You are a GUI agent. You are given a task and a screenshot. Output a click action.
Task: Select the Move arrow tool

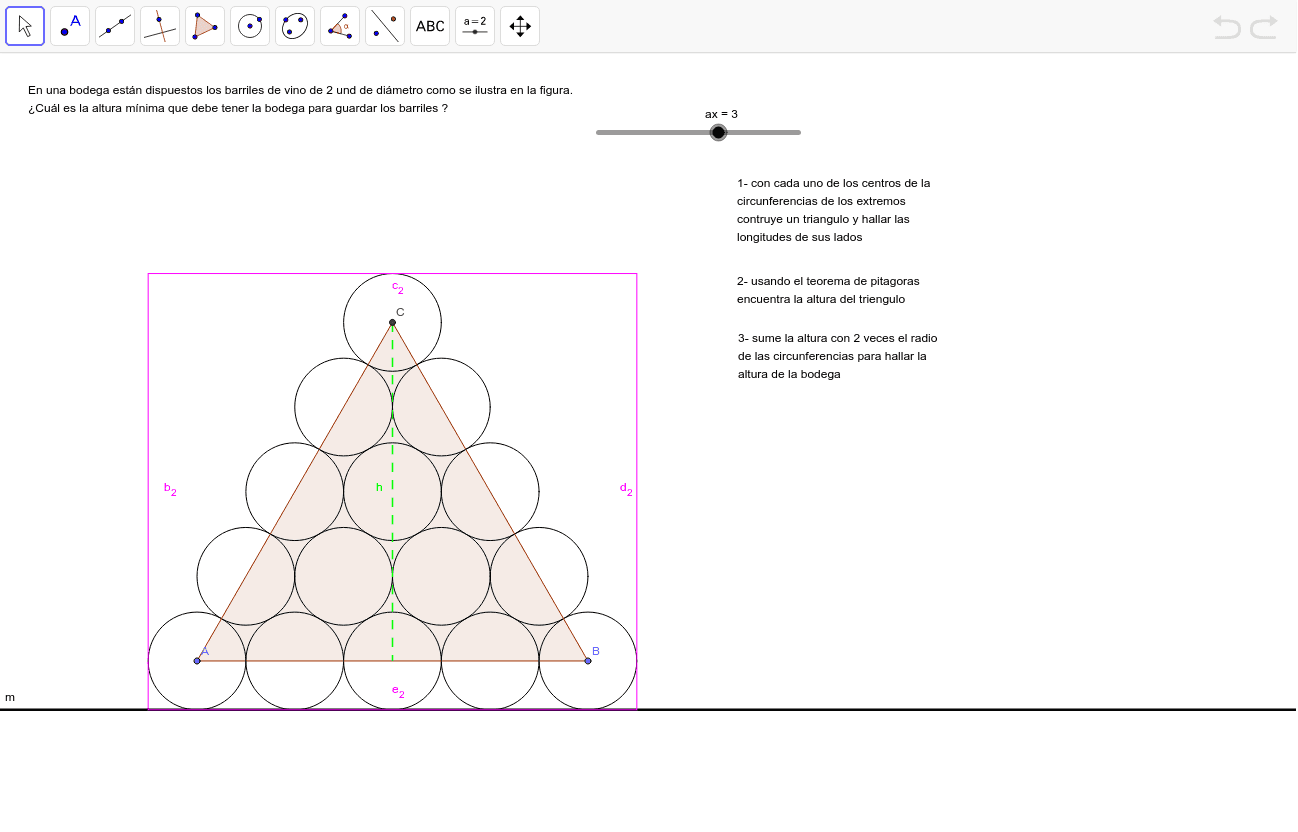pos(25,26)
